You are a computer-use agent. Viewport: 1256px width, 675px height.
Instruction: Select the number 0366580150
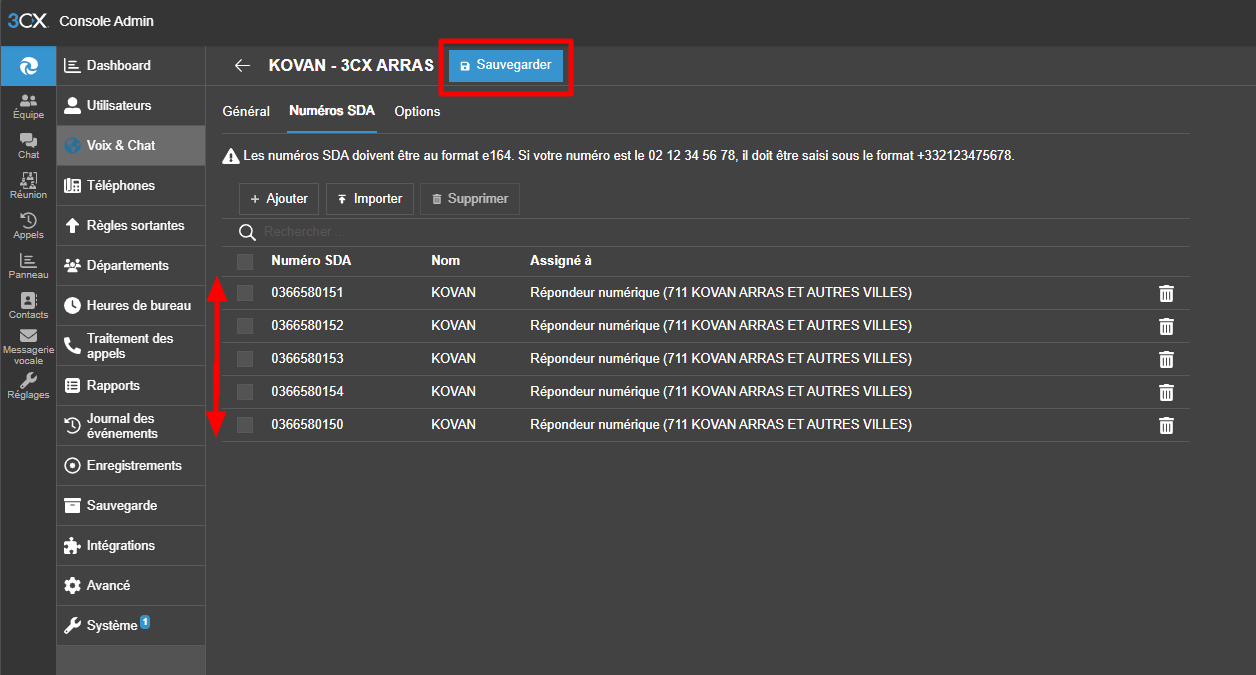(307, 425)
